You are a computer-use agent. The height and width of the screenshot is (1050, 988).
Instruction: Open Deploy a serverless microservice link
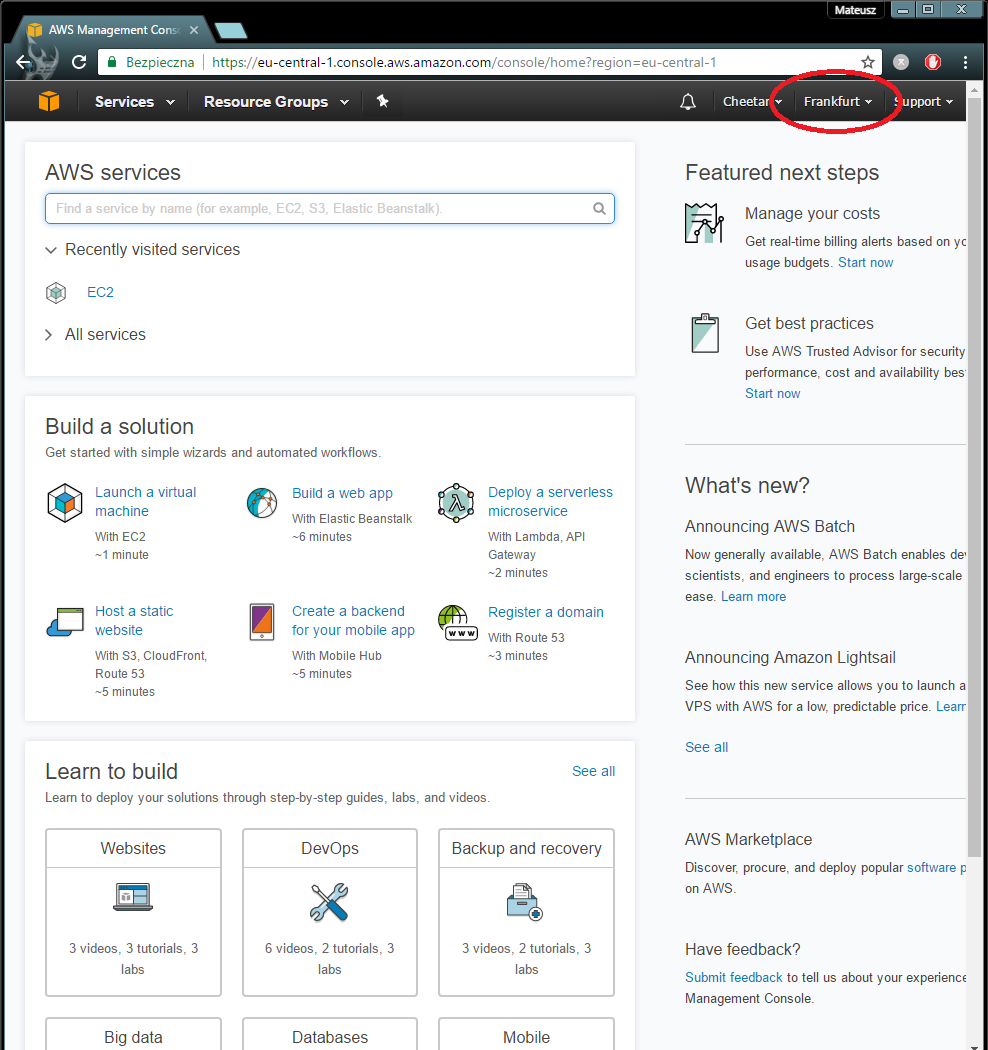point(550,502)
